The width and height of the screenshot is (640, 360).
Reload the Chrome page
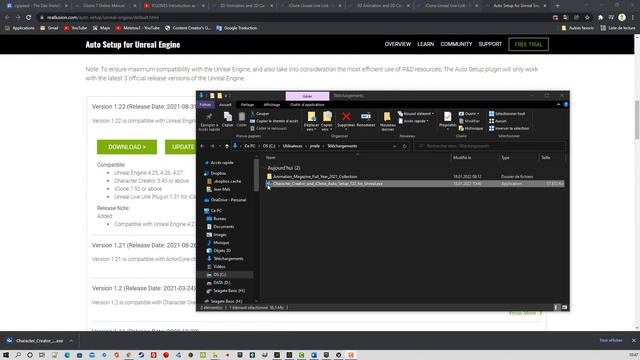pyautogui.click(x=29, y=18)
